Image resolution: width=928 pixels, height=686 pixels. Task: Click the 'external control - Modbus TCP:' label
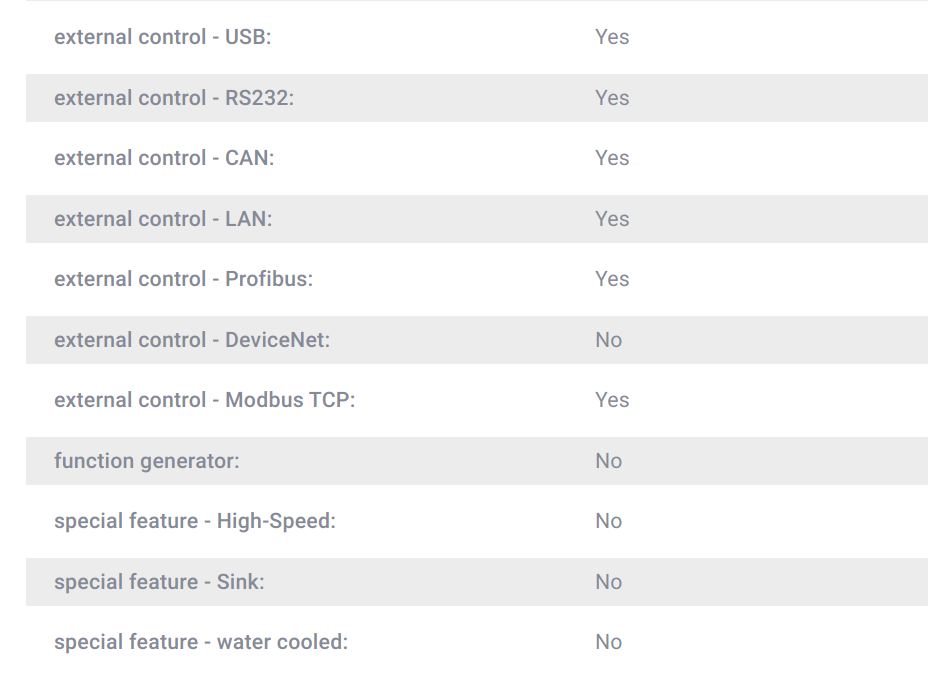(x=205, y=400)
